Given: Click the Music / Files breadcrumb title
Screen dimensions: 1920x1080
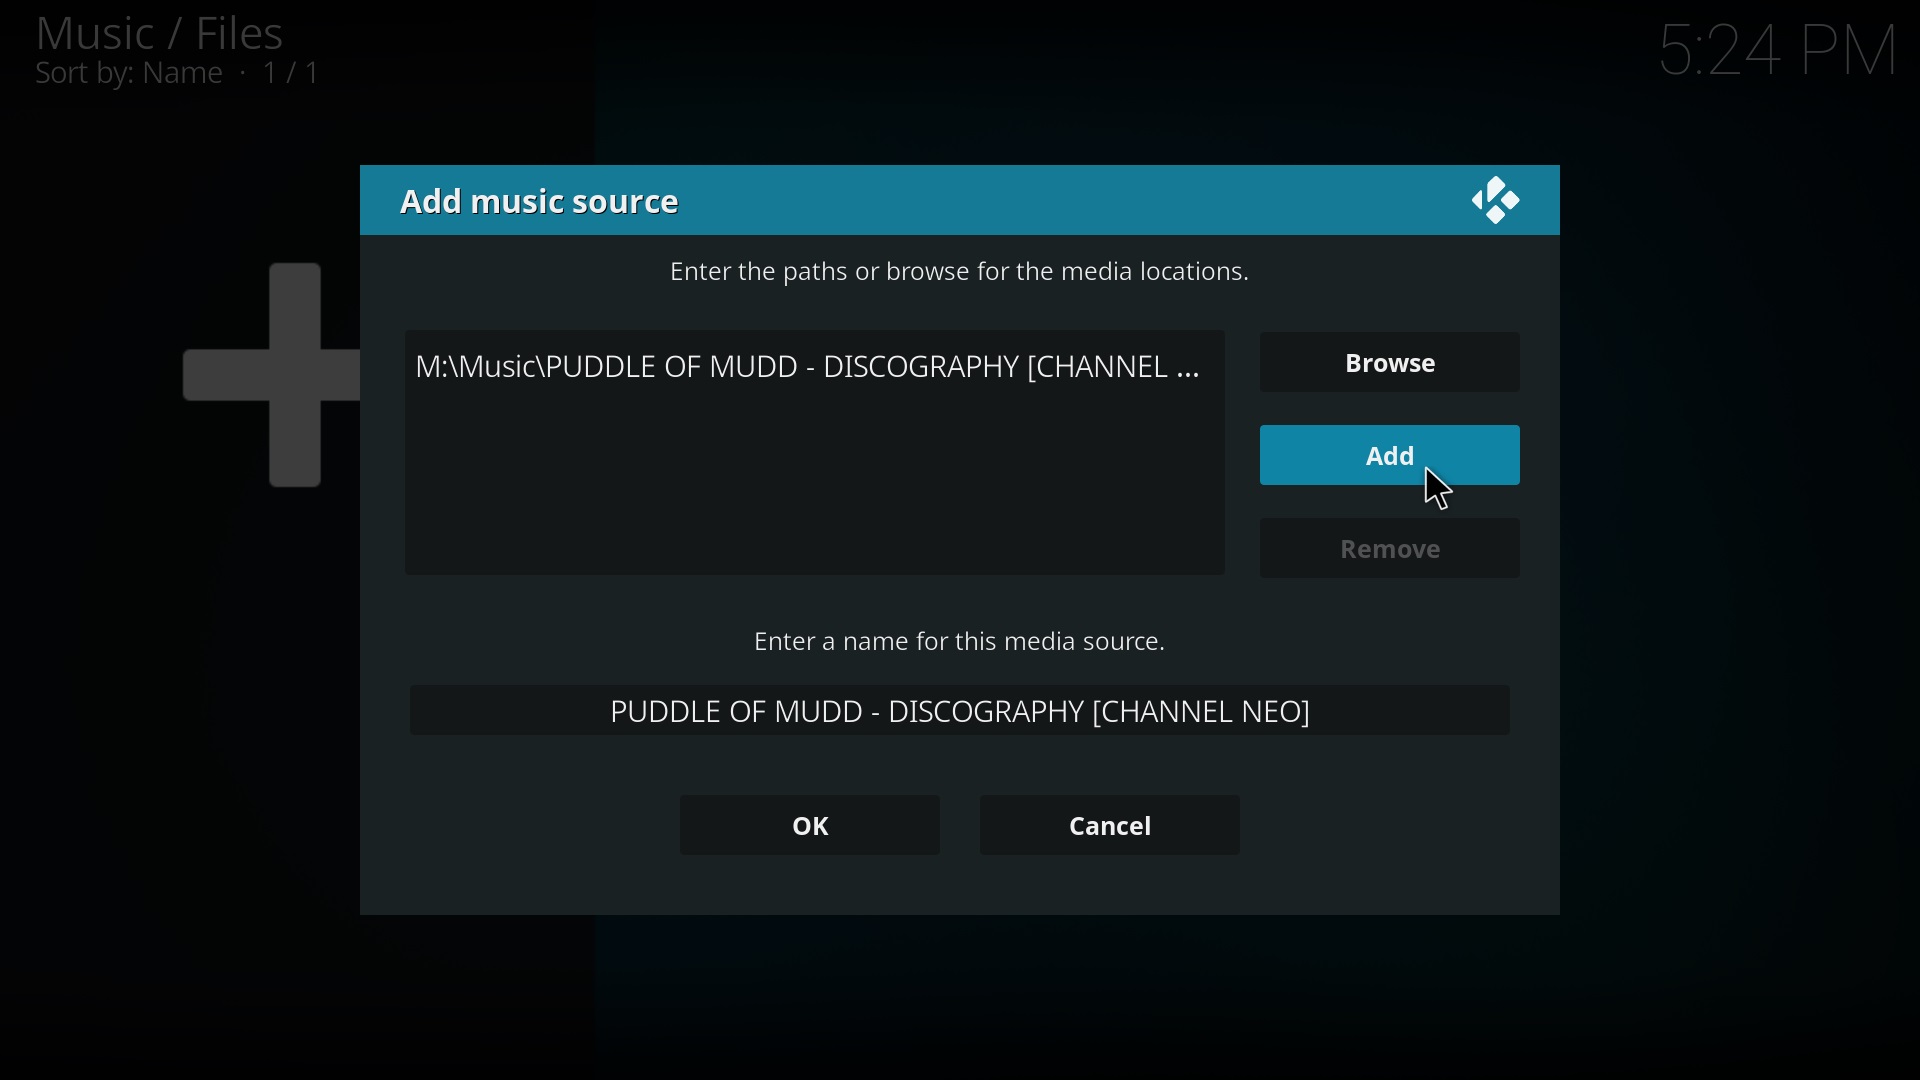Looking at the screenshot, I should [x=160, y=33].
